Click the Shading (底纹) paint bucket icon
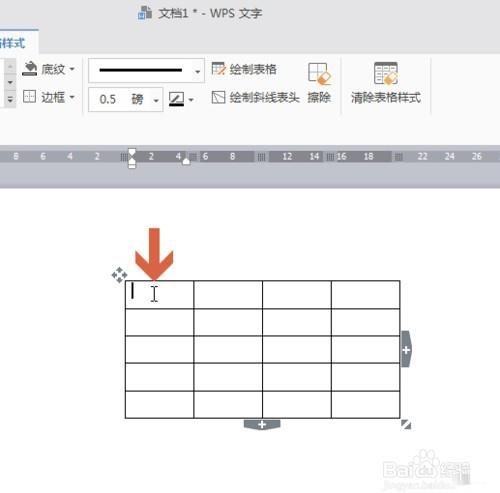 30,69
